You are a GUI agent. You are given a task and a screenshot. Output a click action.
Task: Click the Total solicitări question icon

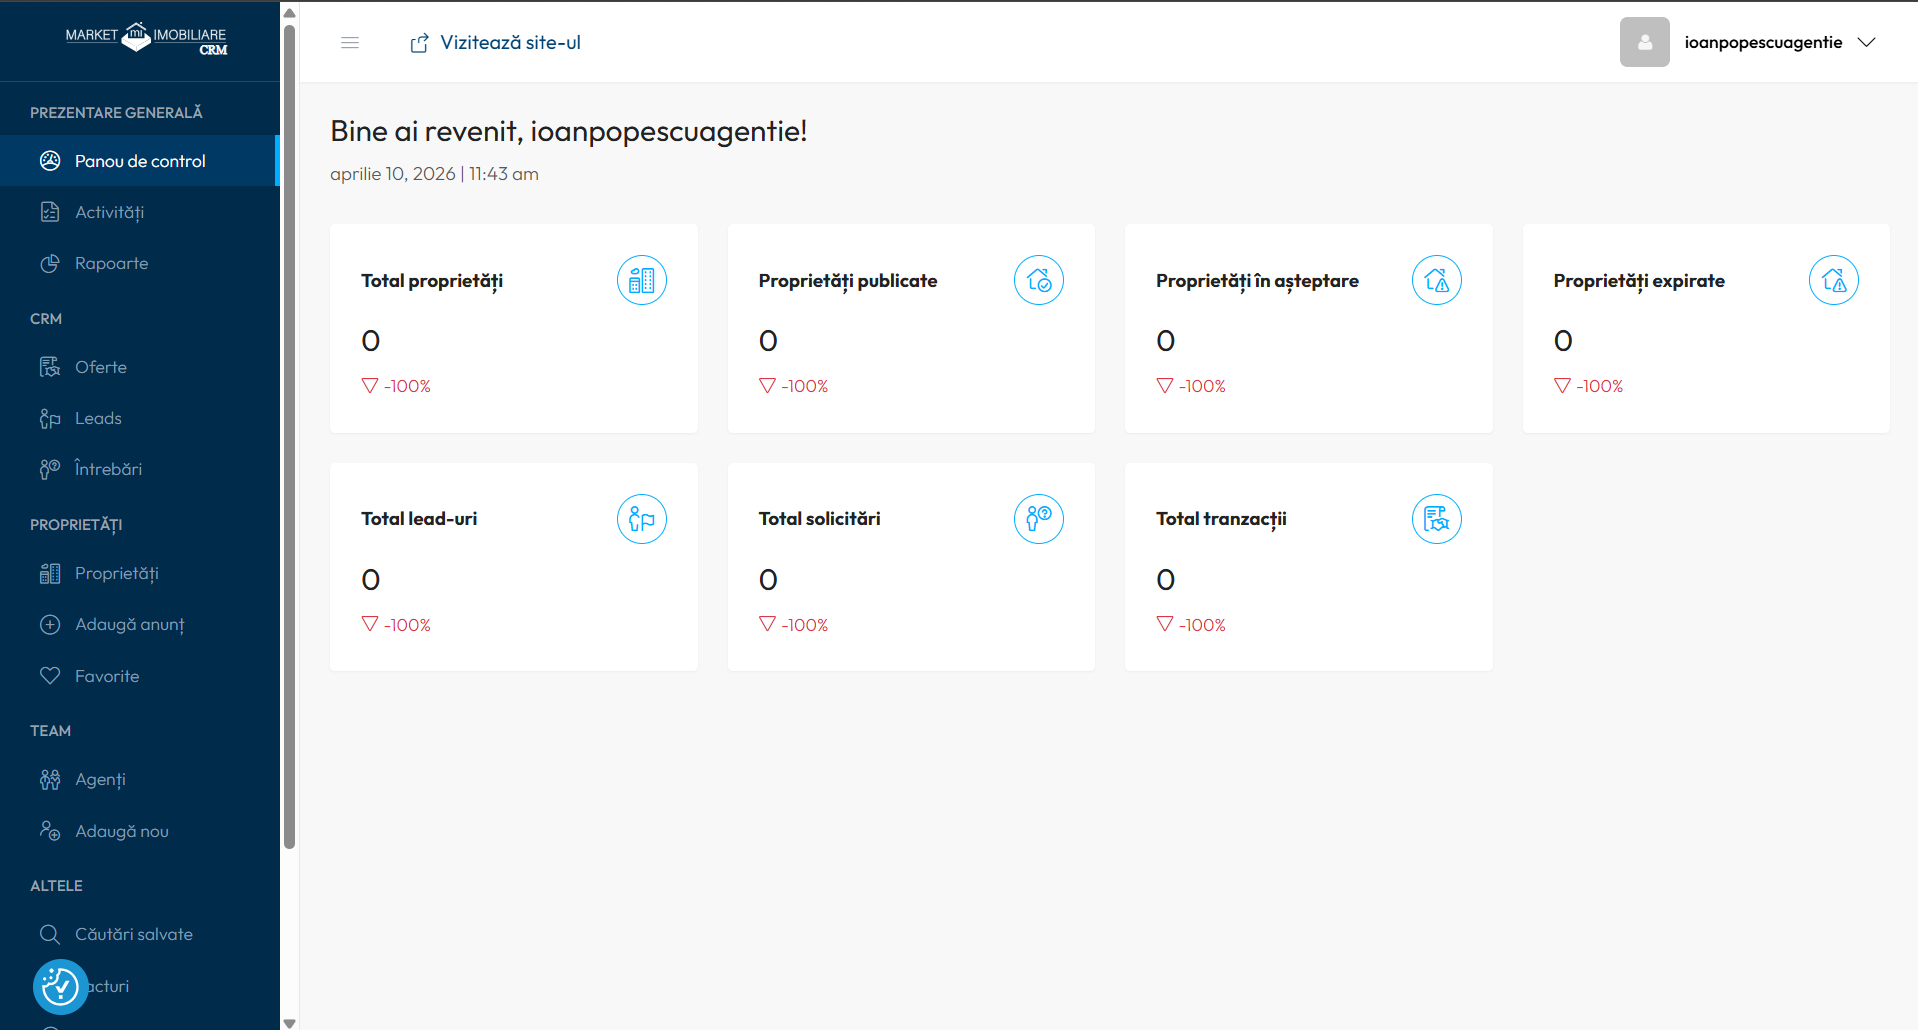tap(1038, 519)
